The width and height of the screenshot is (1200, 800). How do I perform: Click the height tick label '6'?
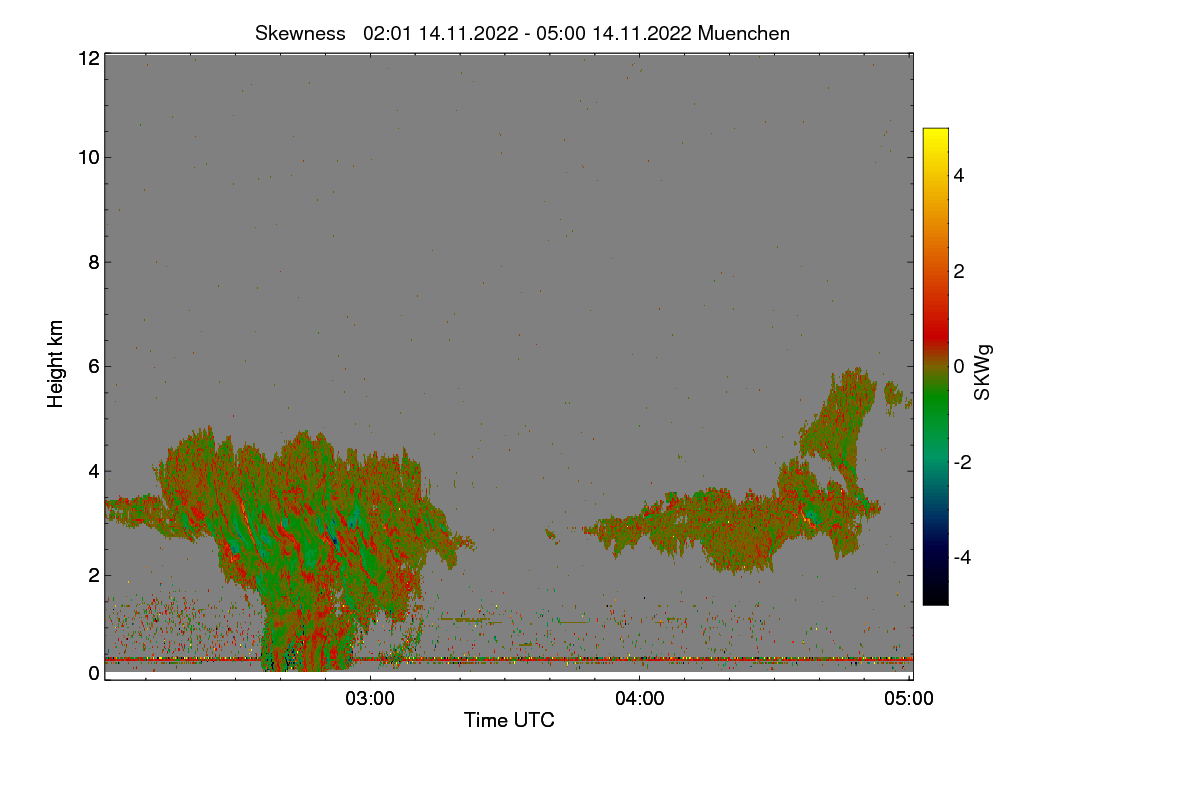pos(93,366)
